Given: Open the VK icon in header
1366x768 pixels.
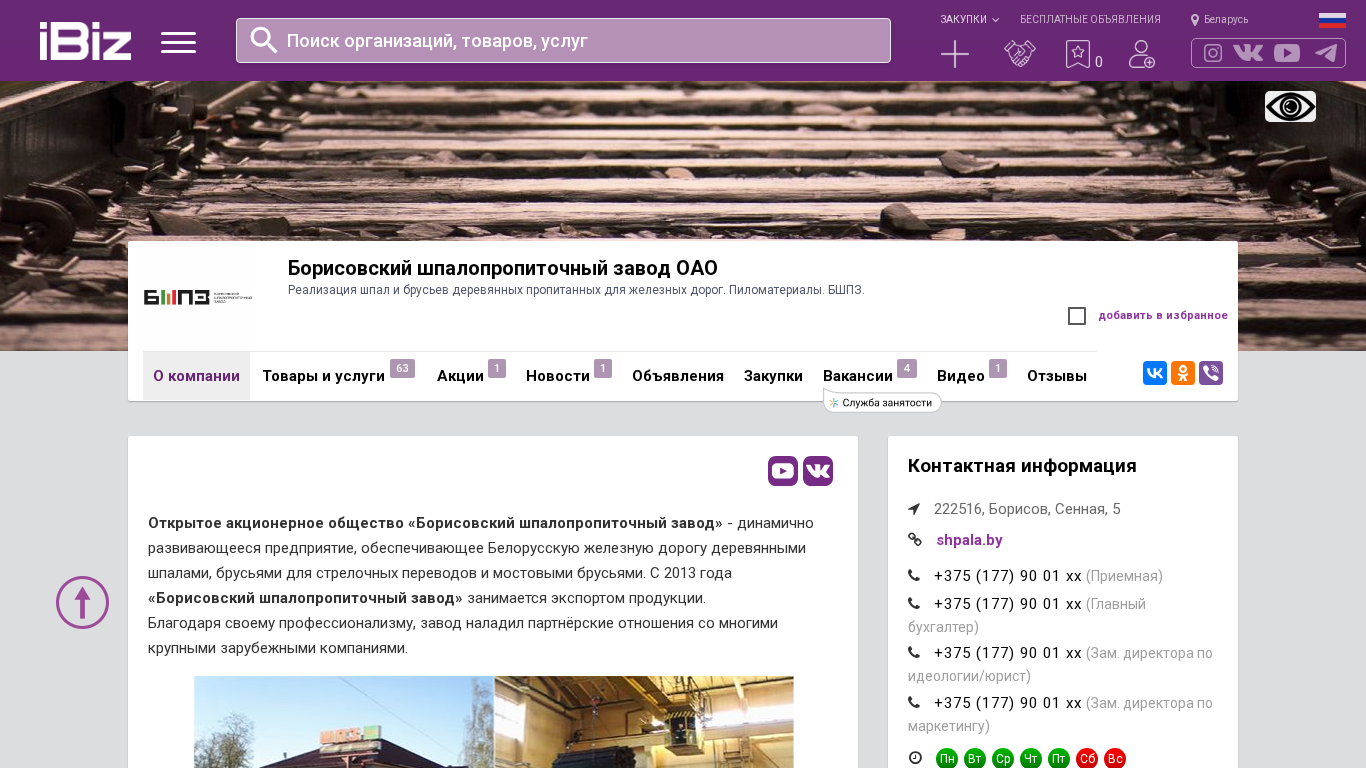Looking at the screenshot, I should coord(1248,53).
